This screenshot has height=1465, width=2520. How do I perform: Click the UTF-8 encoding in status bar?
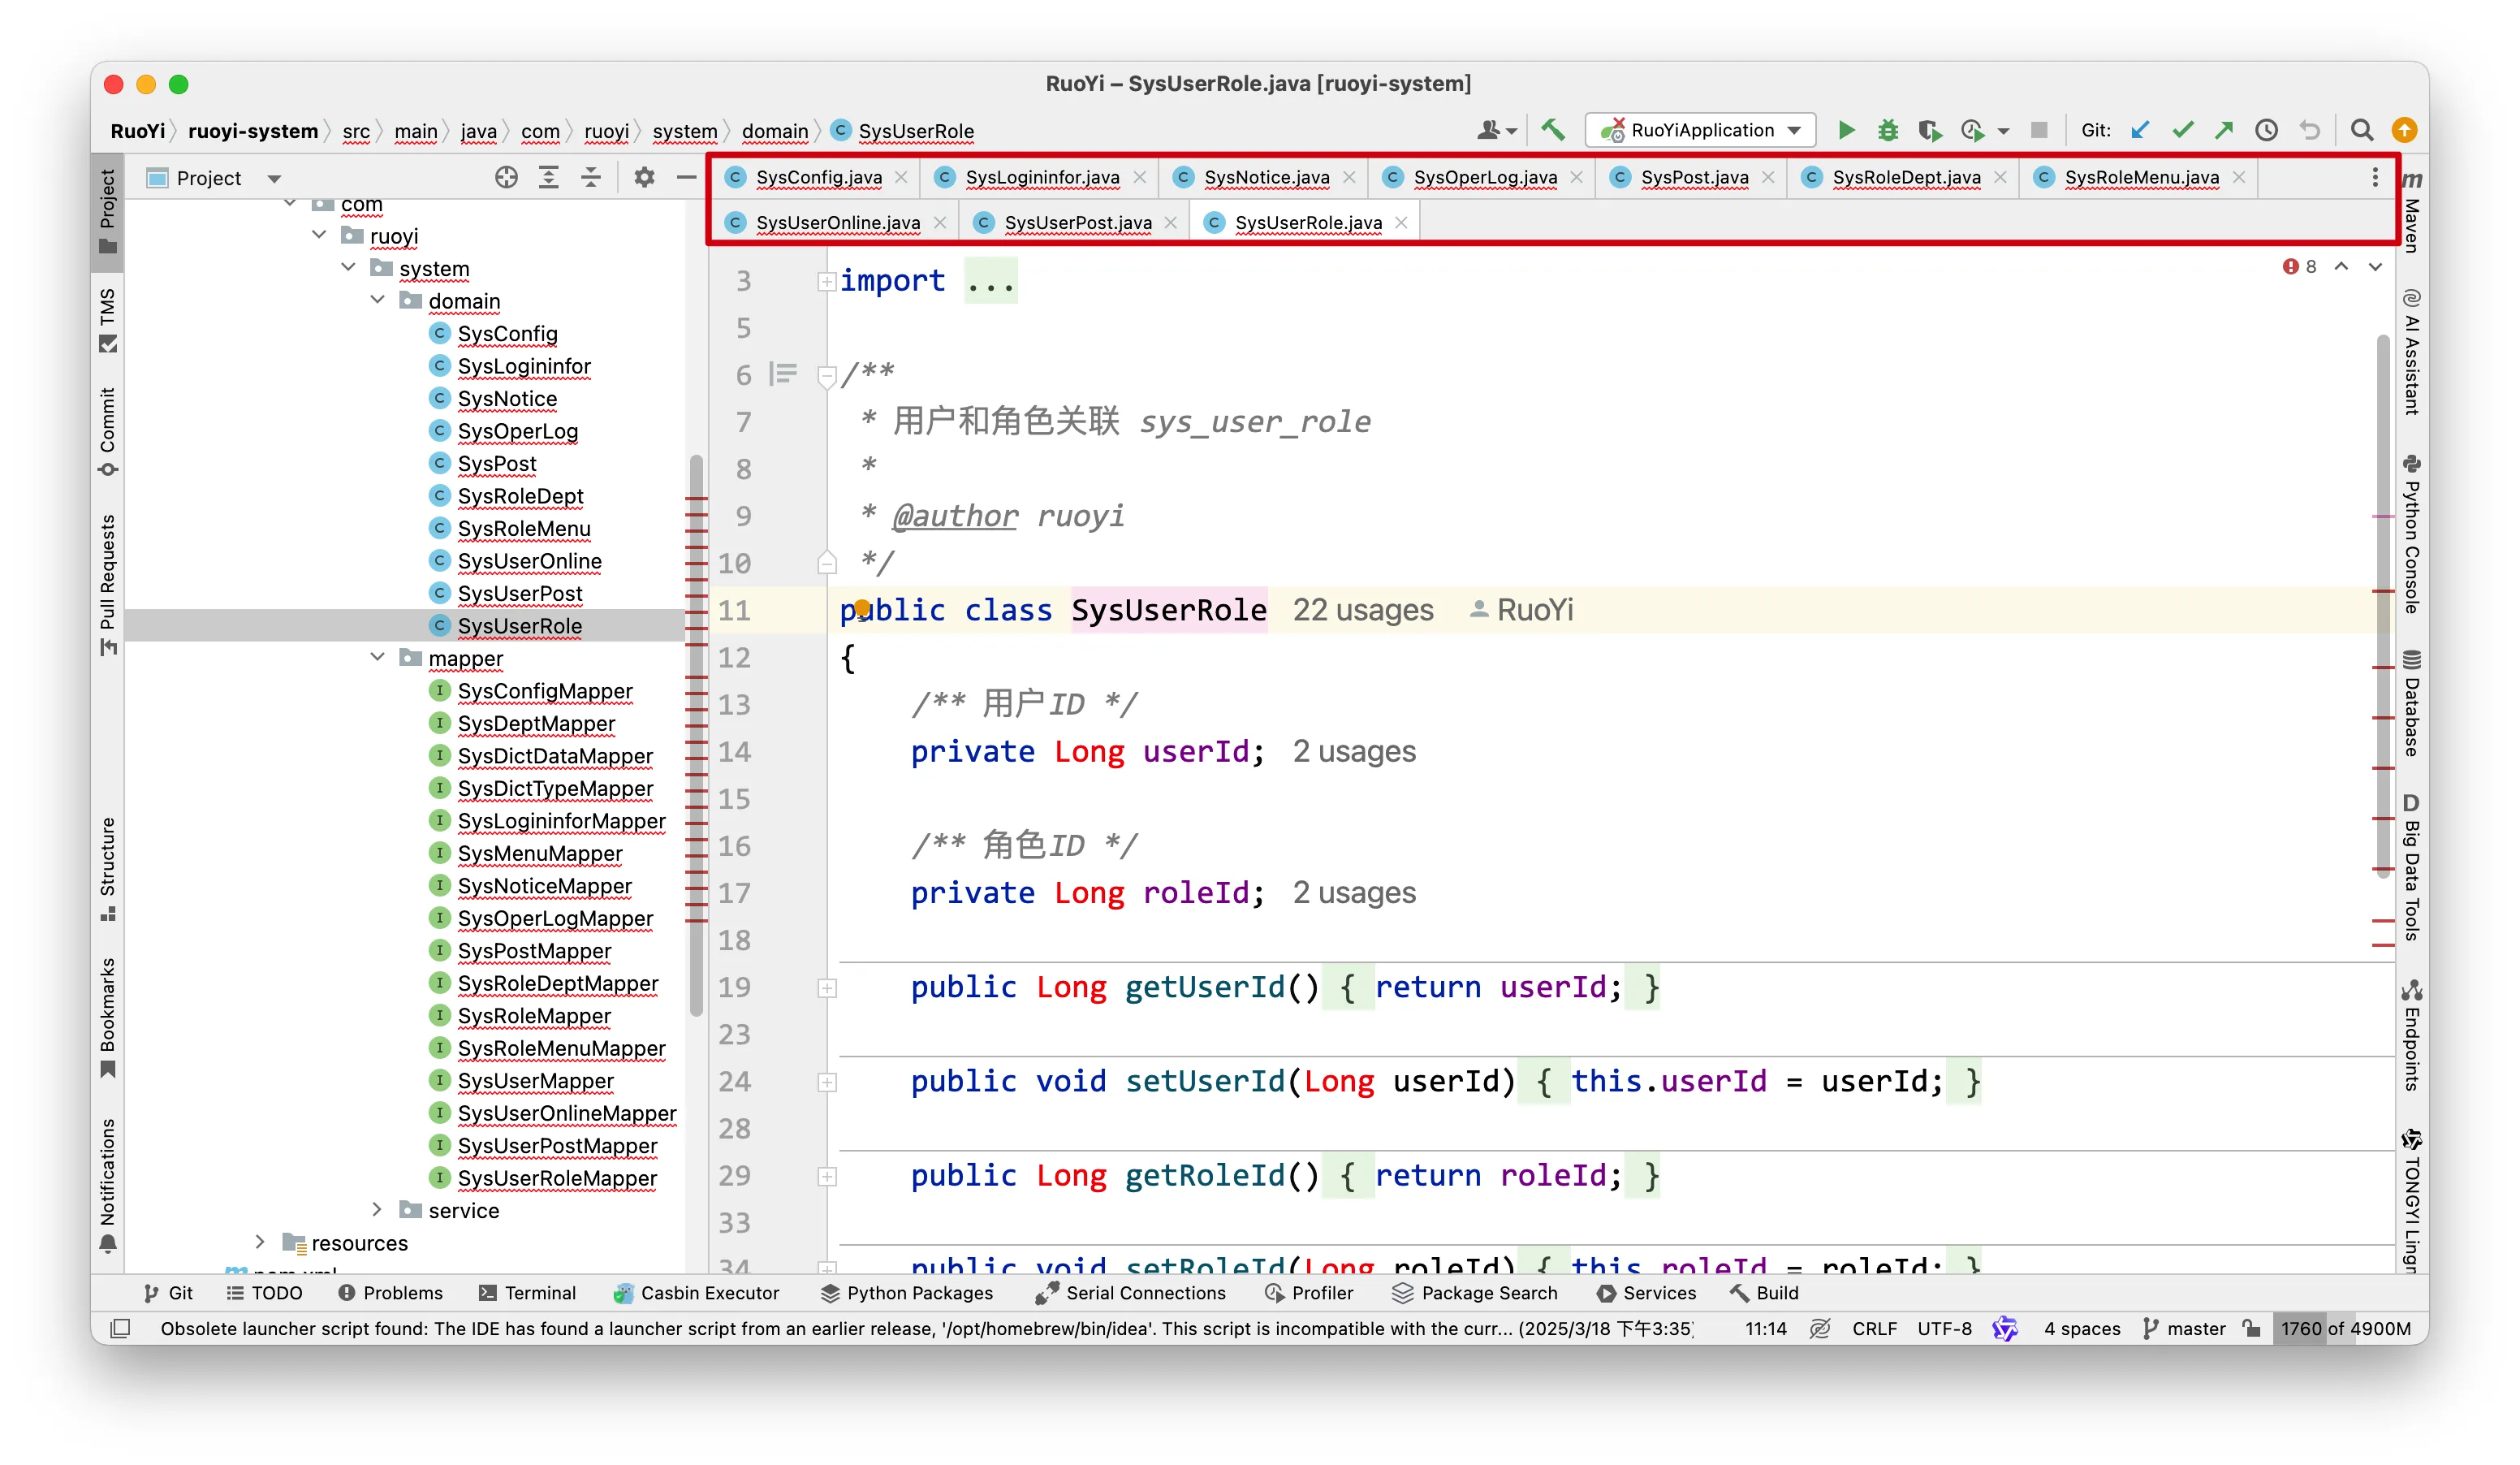[x=1944, y=1328]
